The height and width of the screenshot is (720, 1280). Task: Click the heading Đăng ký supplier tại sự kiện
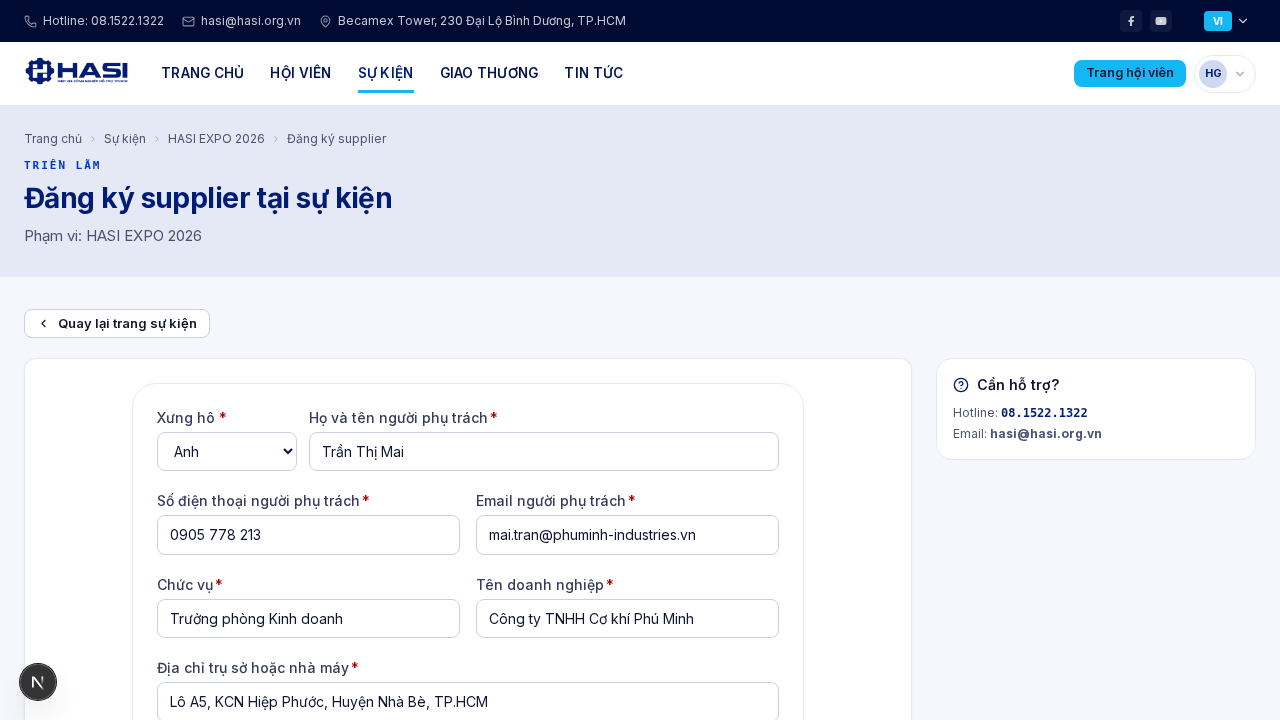click(x=208, y=198)
